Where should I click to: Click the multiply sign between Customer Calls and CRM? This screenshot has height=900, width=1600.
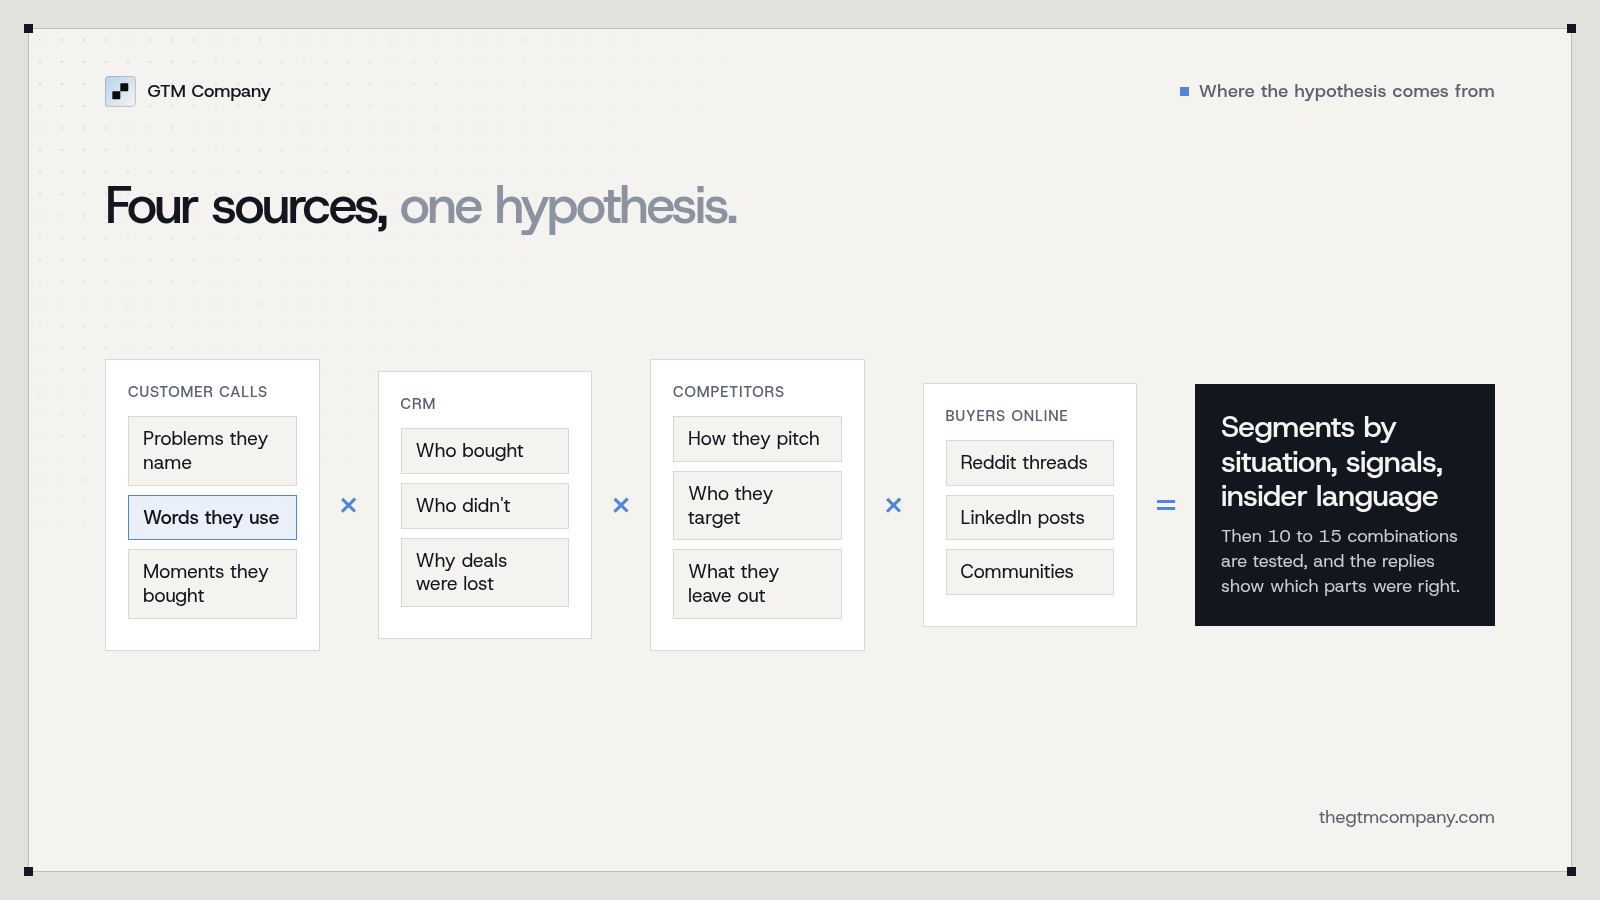click(x=348, y=505)
